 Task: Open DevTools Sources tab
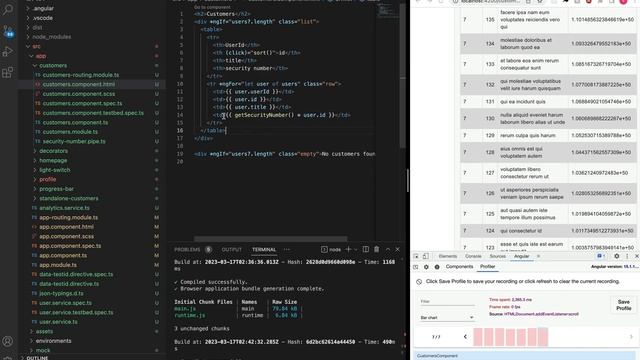498,256
